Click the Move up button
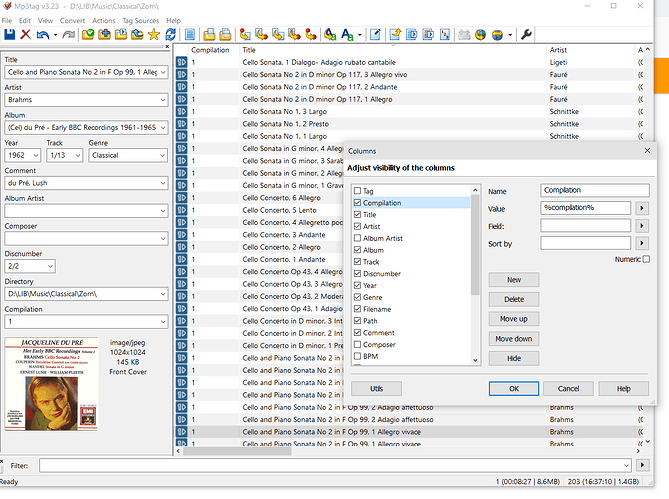The image size is (669, 499). [514, 319]
